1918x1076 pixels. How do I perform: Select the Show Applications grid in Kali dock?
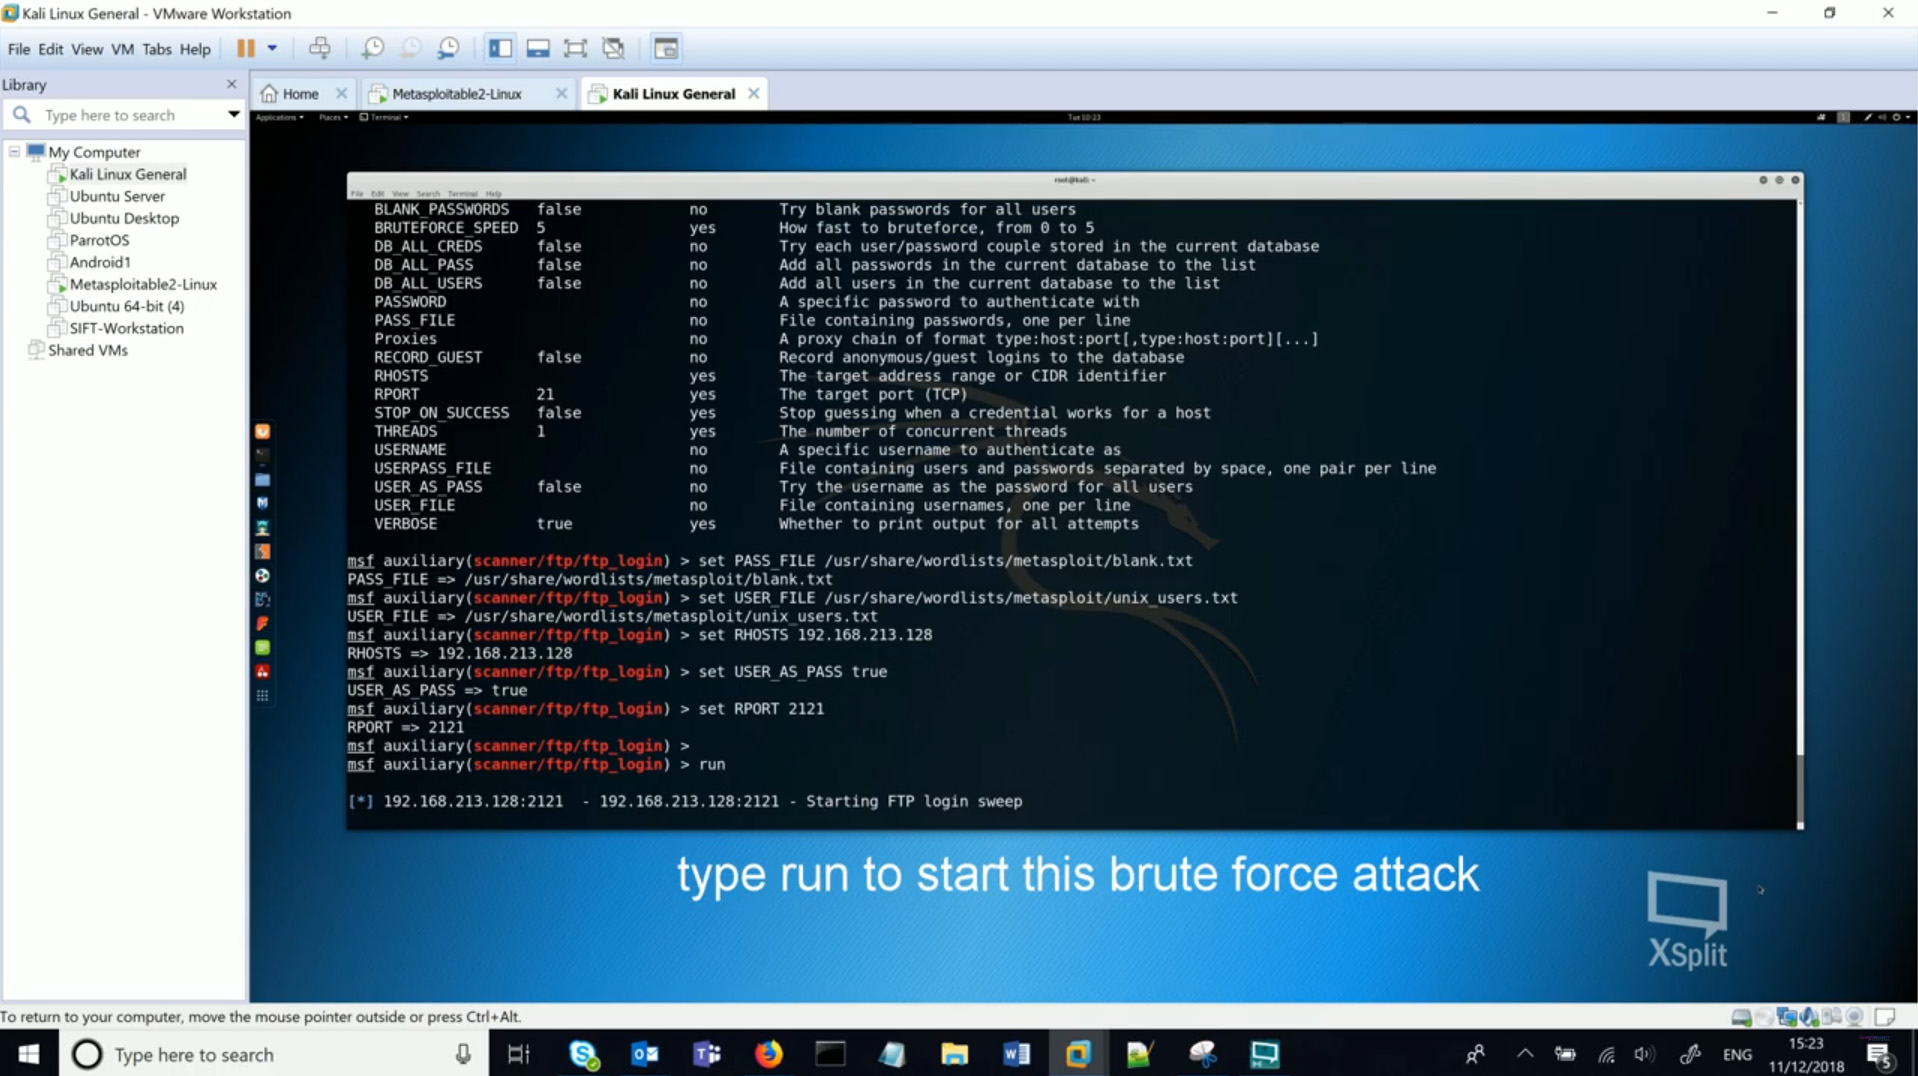(x=262, y=696)
